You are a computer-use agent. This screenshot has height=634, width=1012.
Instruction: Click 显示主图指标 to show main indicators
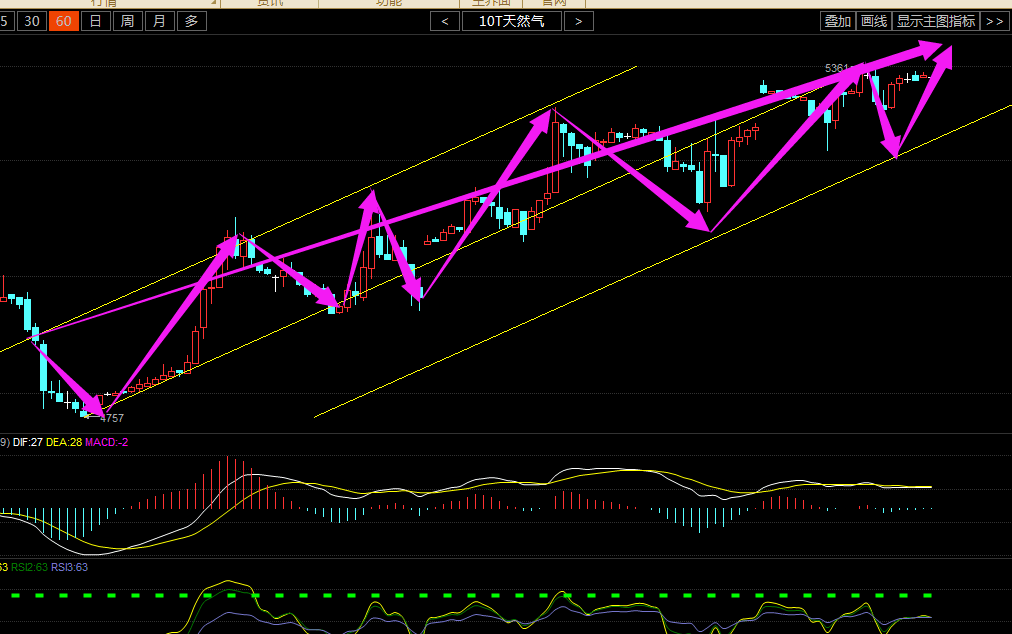[935, 21]
